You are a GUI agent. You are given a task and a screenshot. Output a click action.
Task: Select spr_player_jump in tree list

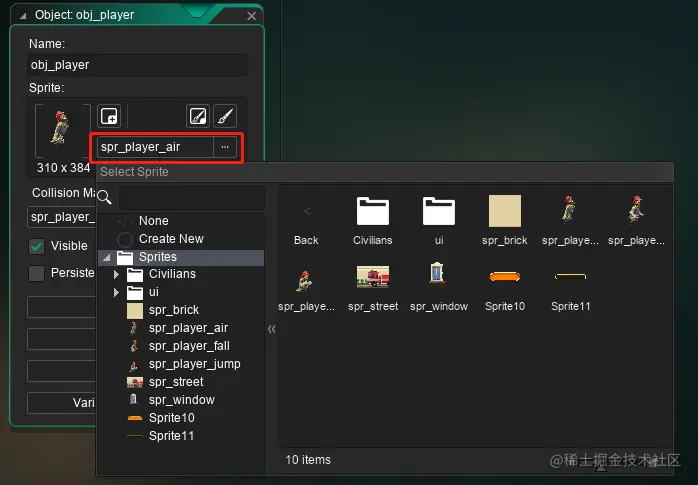(181, 364)
